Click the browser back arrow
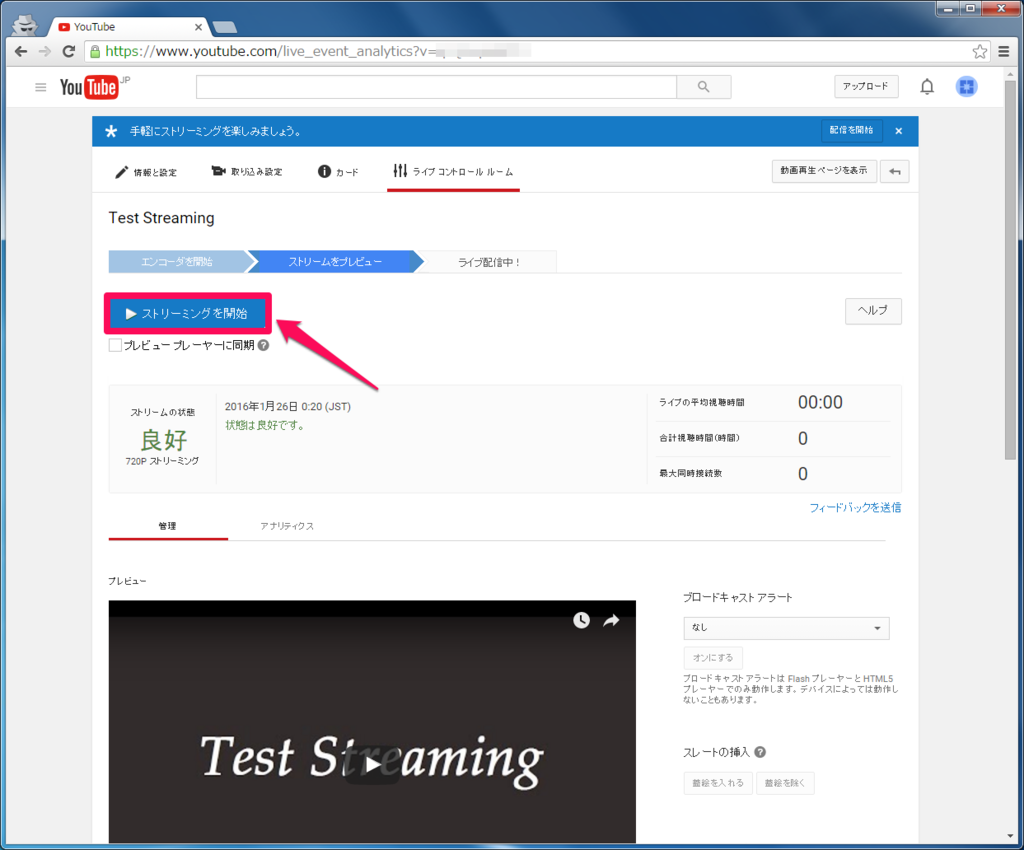The height and width of the screenshot is (850, 1024). (x=21, y=51)
